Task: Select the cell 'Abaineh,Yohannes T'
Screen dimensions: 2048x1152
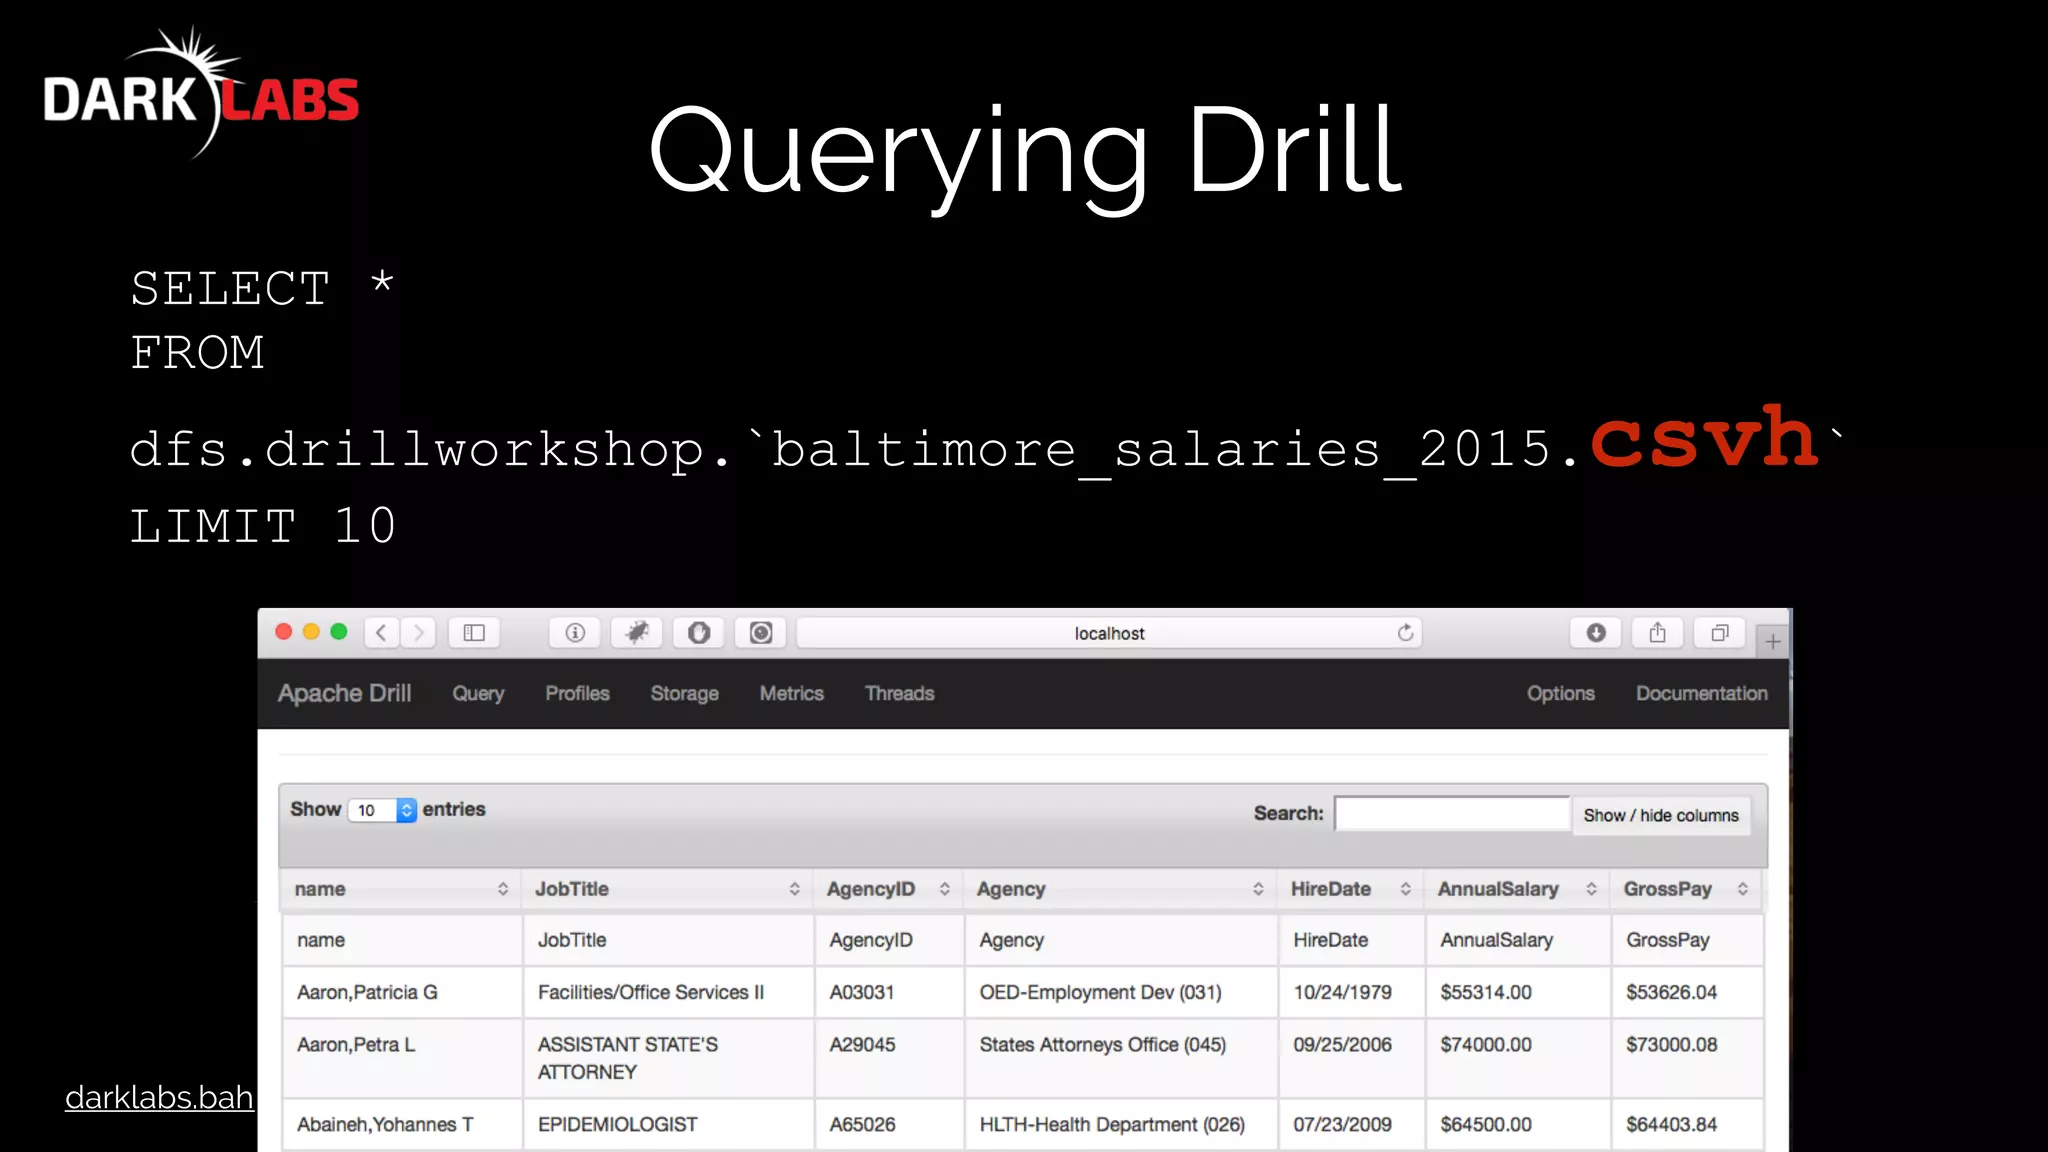Action: 402,1125
